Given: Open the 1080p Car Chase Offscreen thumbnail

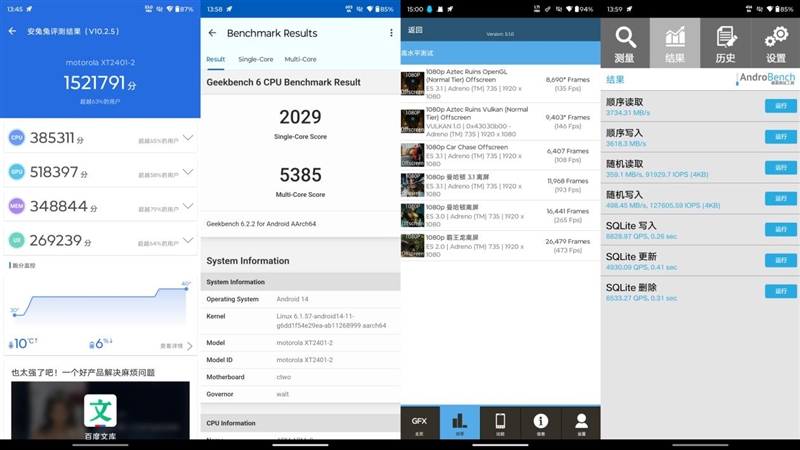Looking at the screenshot, I should (412, 155).
